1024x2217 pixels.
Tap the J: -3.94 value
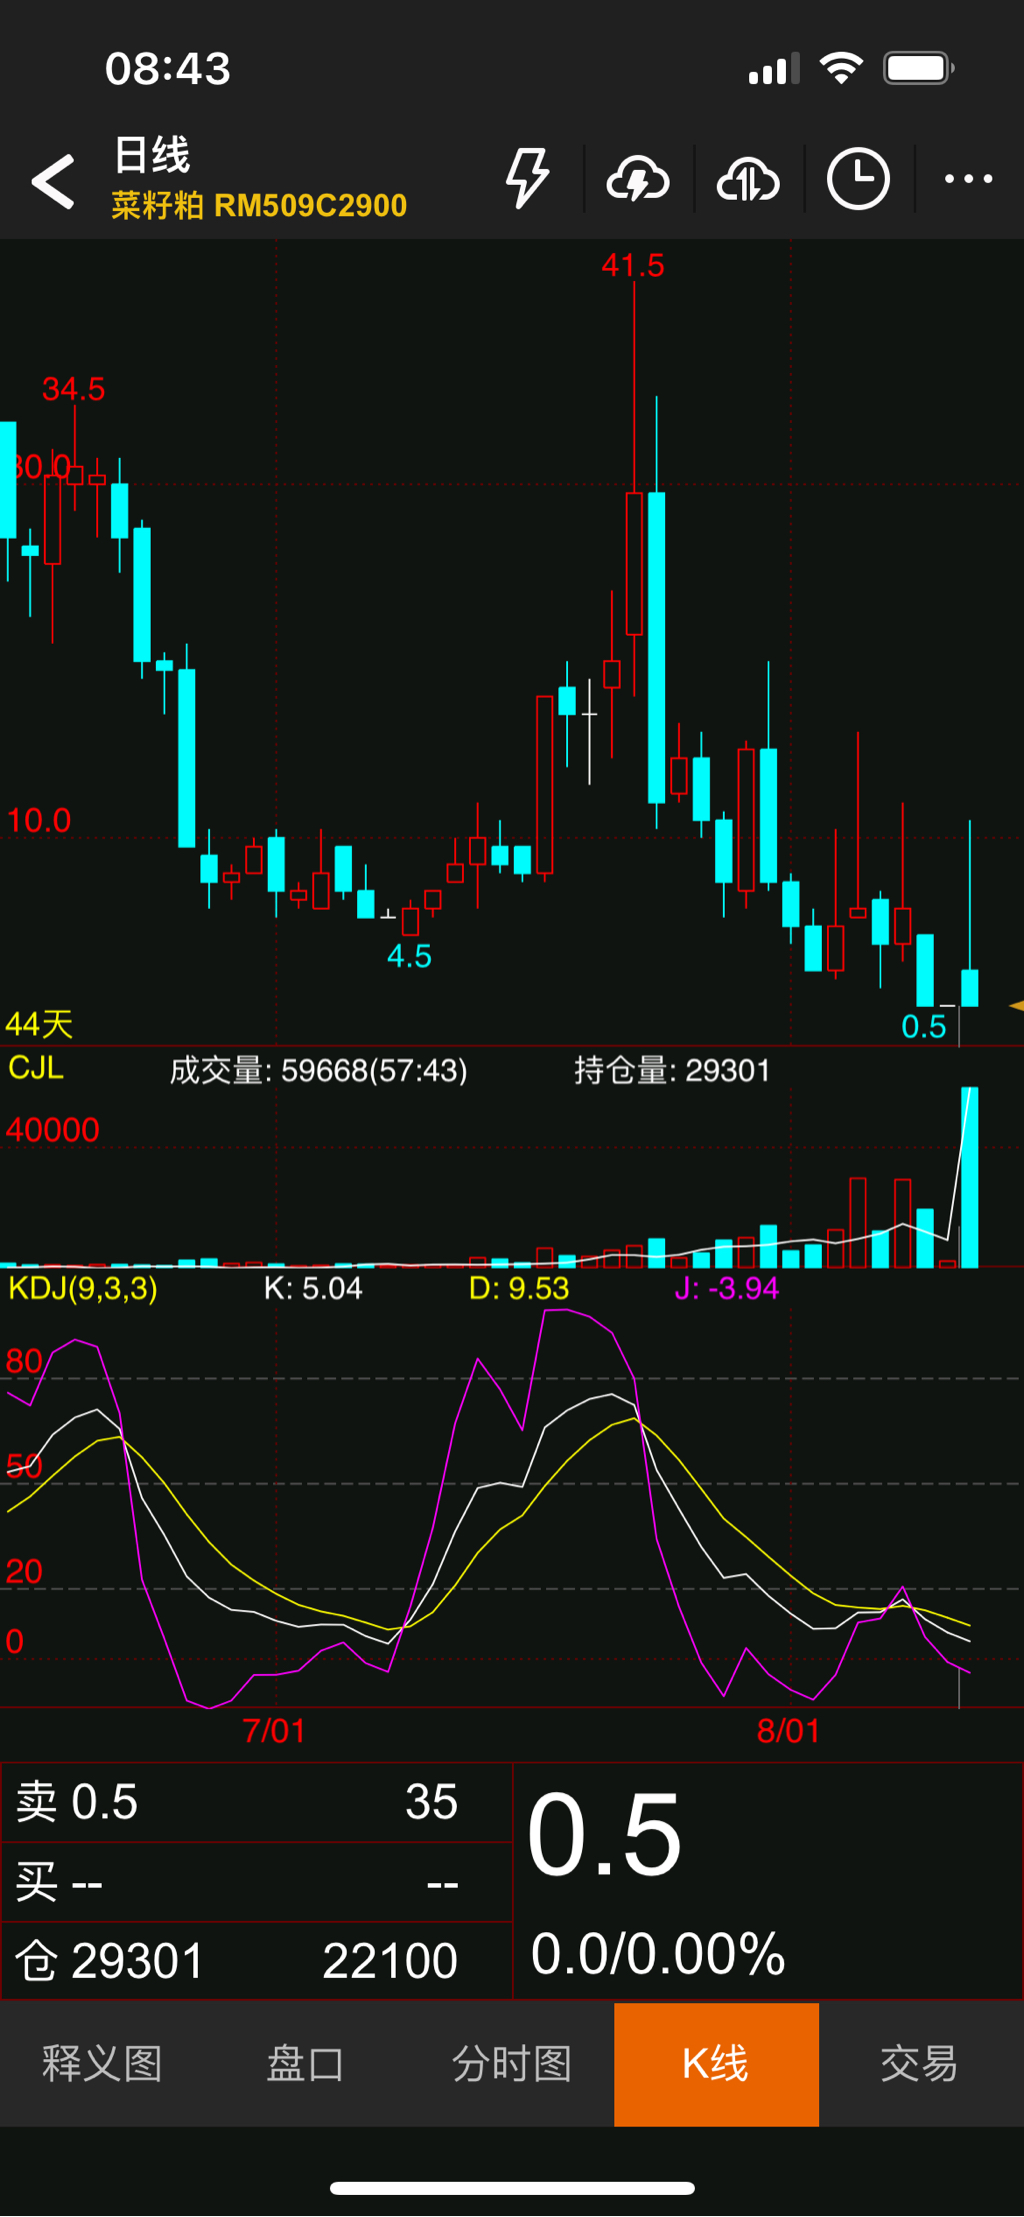click(727, 1288)
